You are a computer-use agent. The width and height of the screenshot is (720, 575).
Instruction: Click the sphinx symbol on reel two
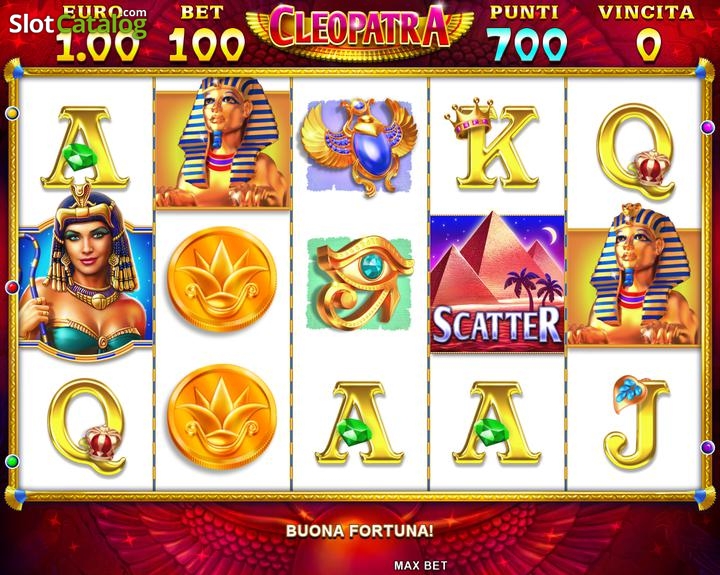point(223,143)
